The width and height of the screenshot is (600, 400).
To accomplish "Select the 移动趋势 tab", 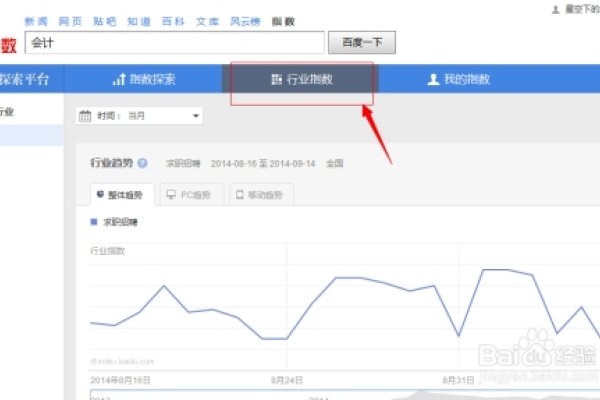I will point(262,195).
